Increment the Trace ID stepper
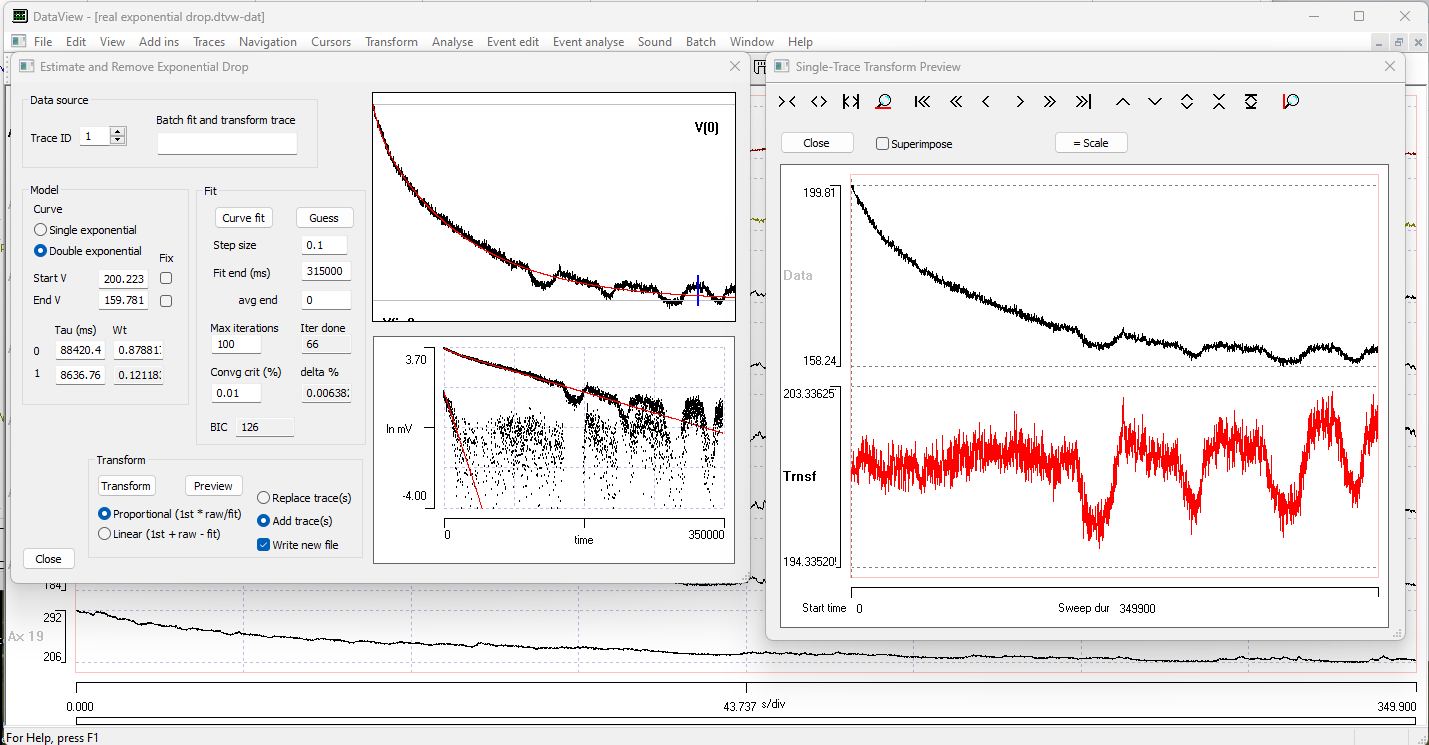The width and height of the screenshot is (1429, 745). pyautogui.click(x=120, y=132)
